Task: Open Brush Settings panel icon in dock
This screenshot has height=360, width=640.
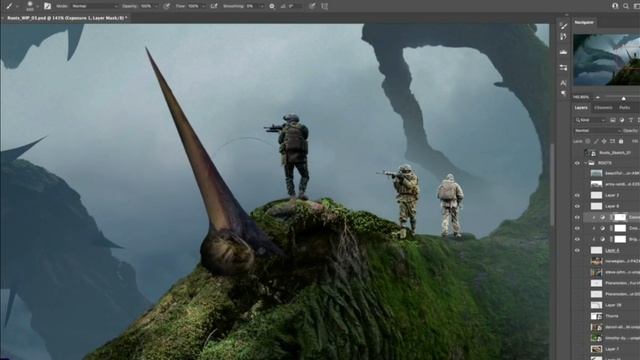Action: (564, 37)
